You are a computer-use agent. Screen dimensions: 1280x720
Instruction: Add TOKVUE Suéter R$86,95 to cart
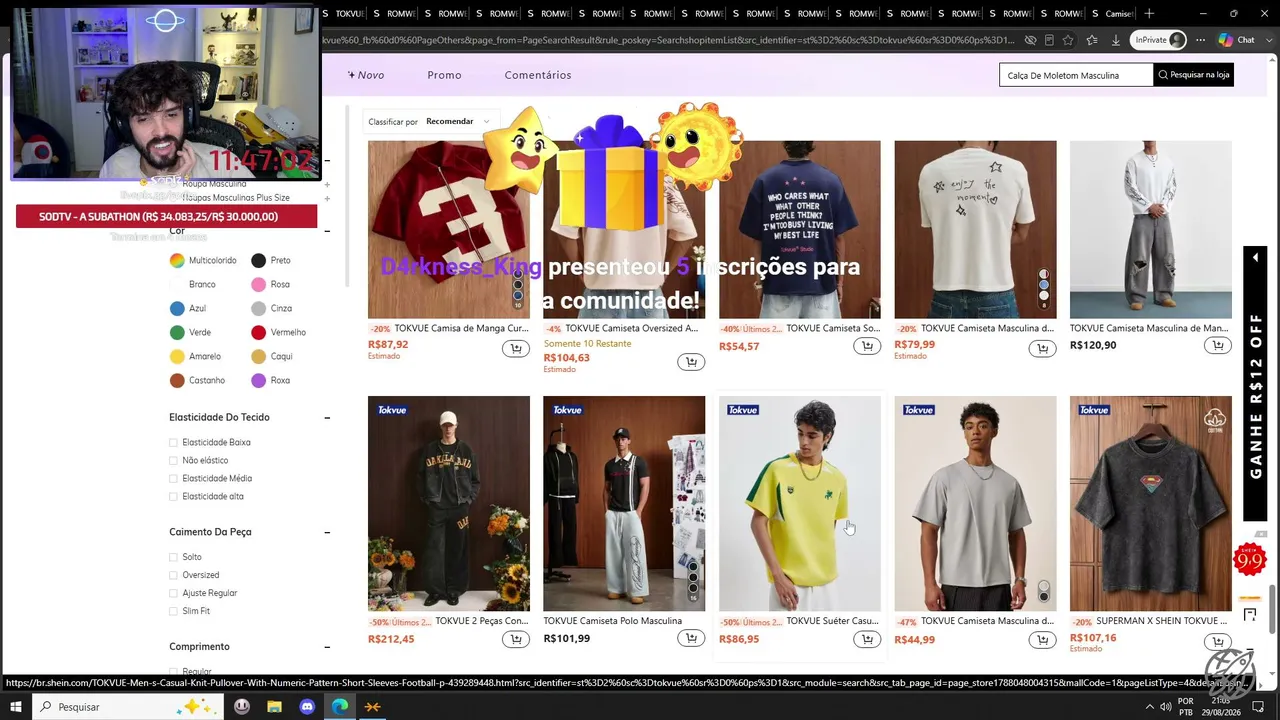click(x=867, y=639)
